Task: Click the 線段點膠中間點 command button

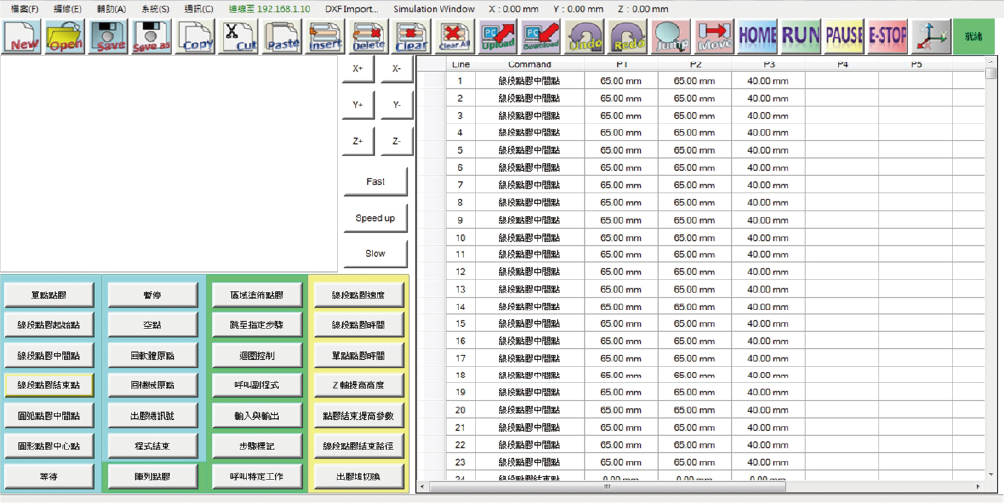Action: pos(49,356)
